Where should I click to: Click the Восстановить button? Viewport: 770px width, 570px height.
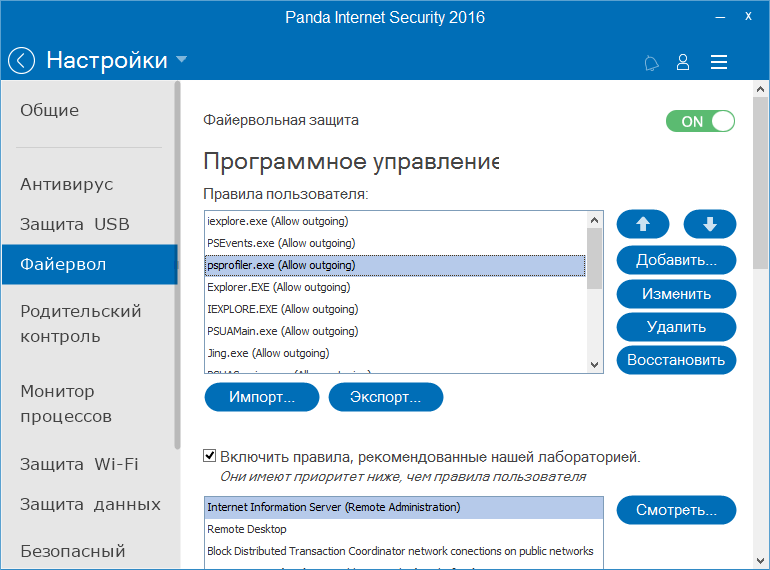click(676, 360)
